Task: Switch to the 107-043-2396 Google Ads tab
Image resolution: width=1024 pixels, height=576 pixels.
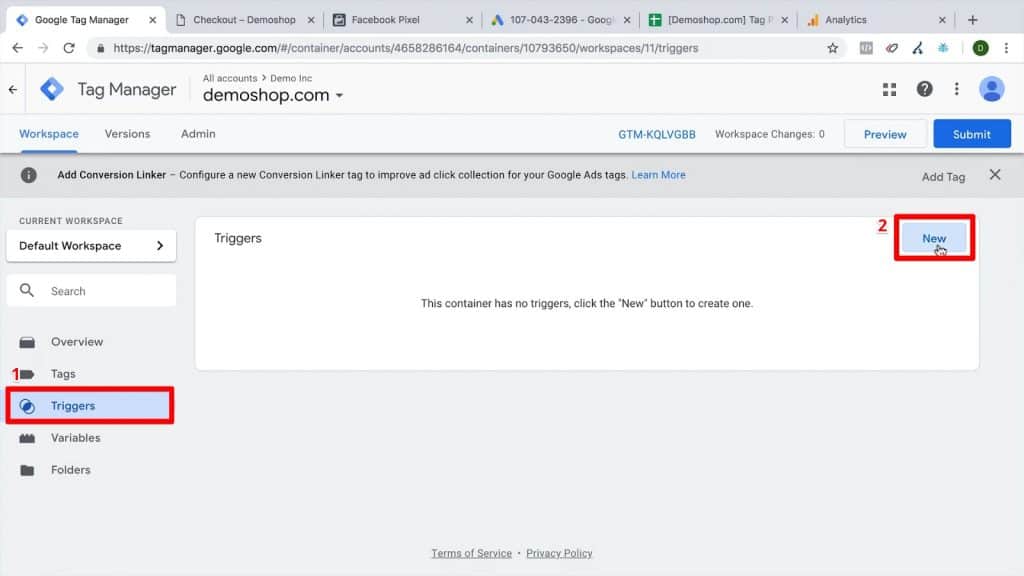Action: 560,20
